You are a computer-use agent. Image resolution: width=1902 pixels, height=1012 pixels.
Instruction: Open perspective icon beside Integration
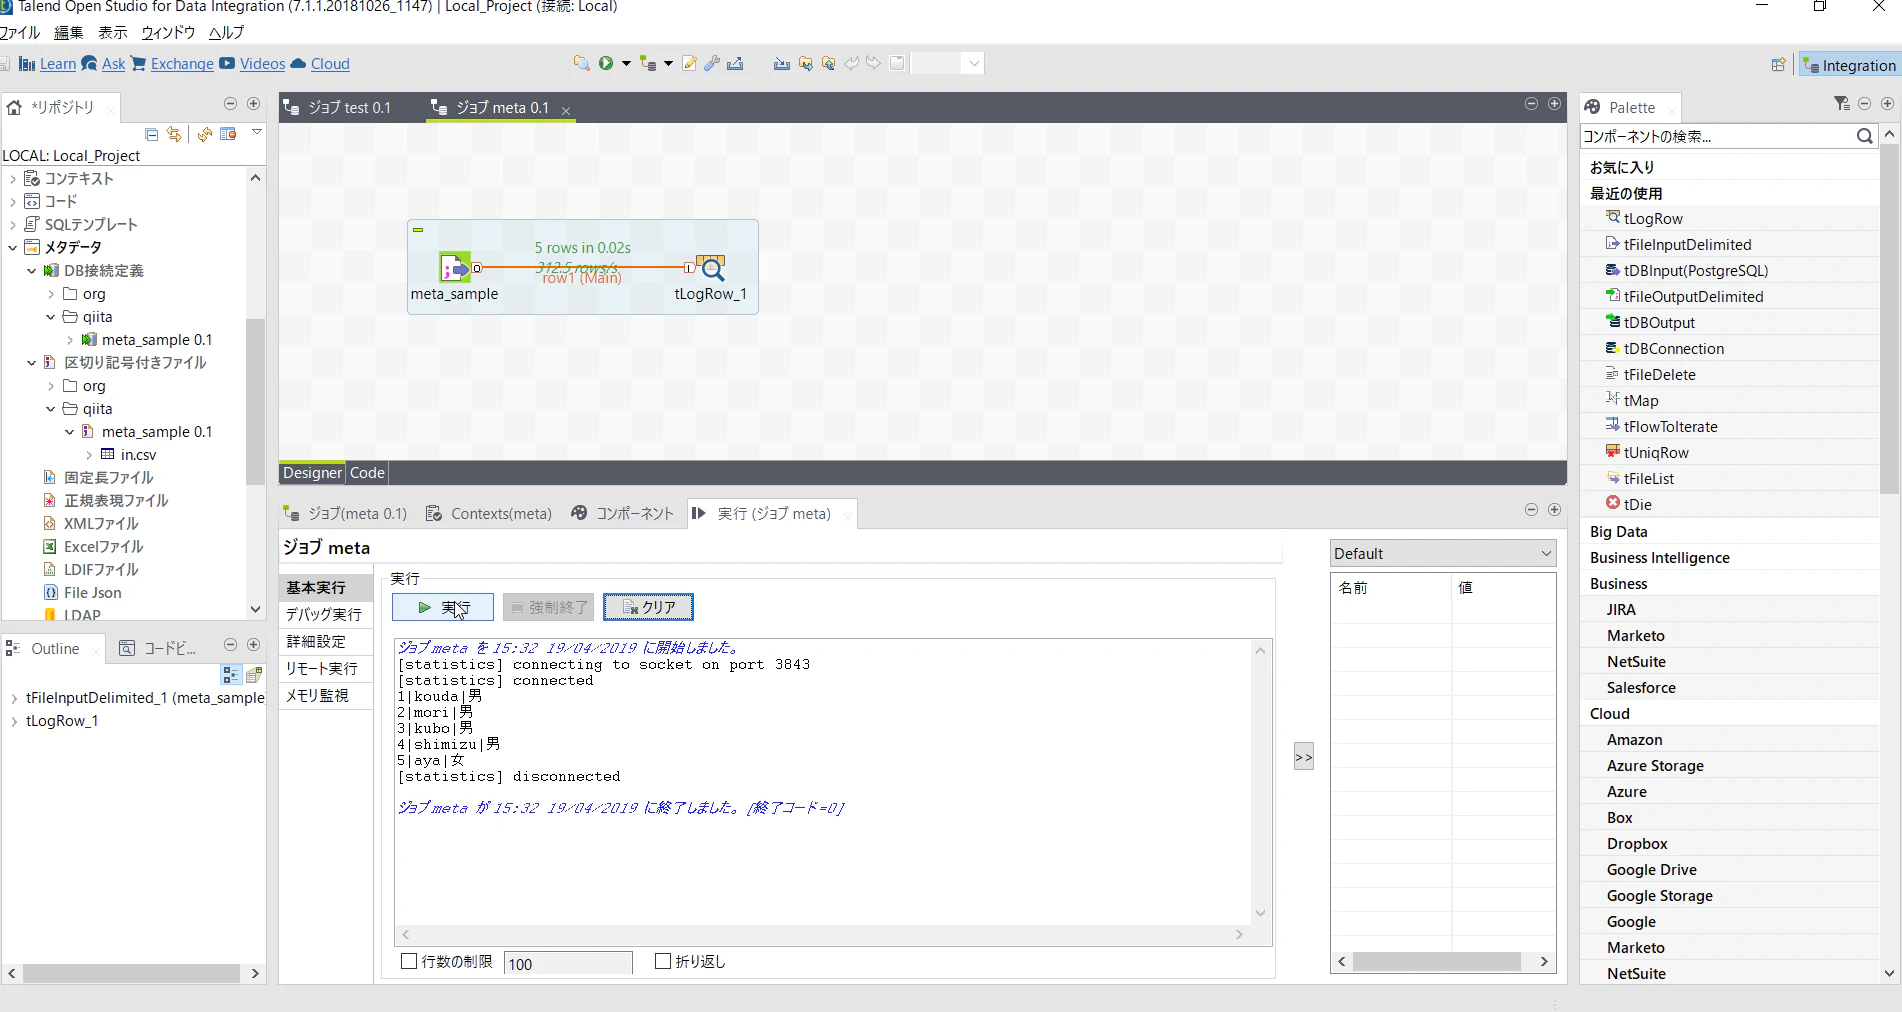point(1778,65)
